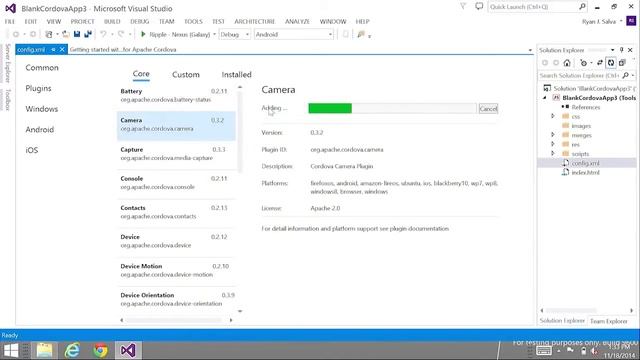Switch to the Custom plugins tab
640x360 pixels.
click(x=186, y=75)
